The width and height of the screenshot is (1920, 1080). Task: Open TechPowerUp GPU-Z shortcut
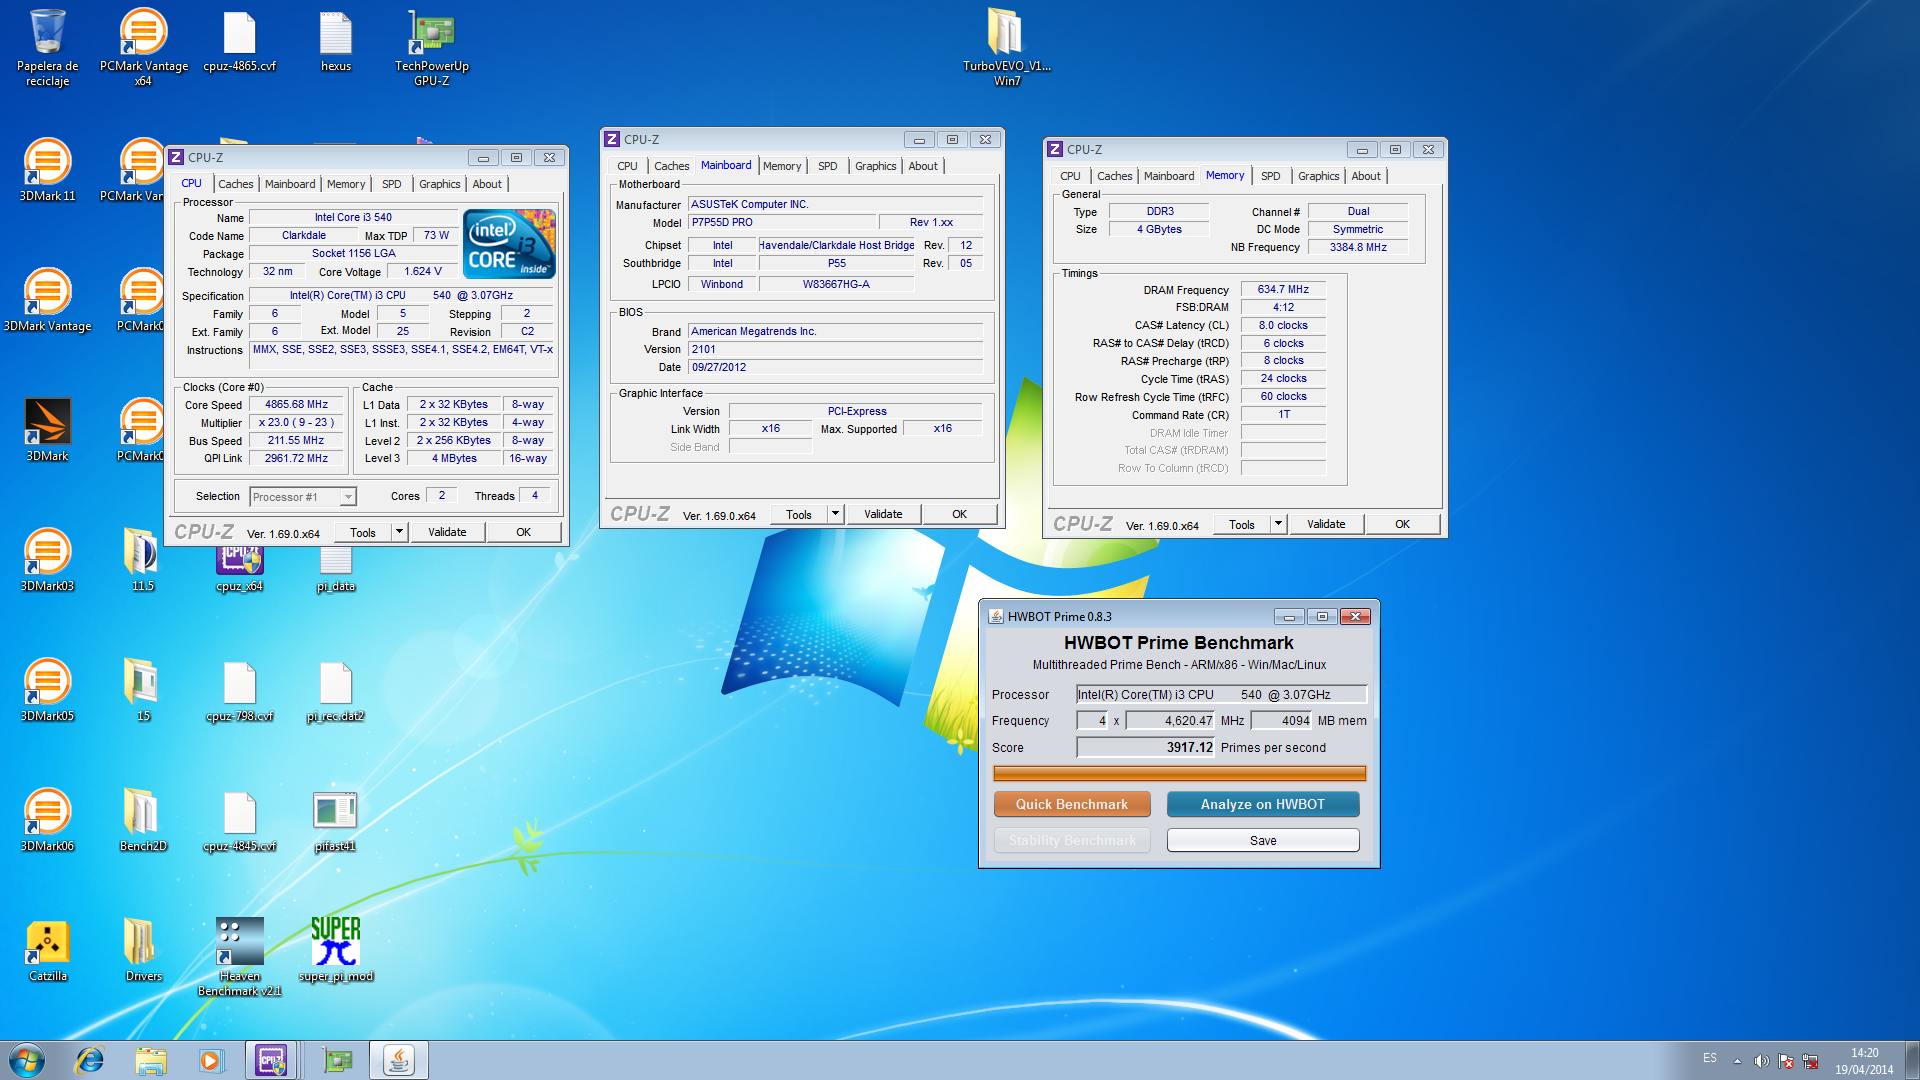pyautogui.click(x=431, y=47)
